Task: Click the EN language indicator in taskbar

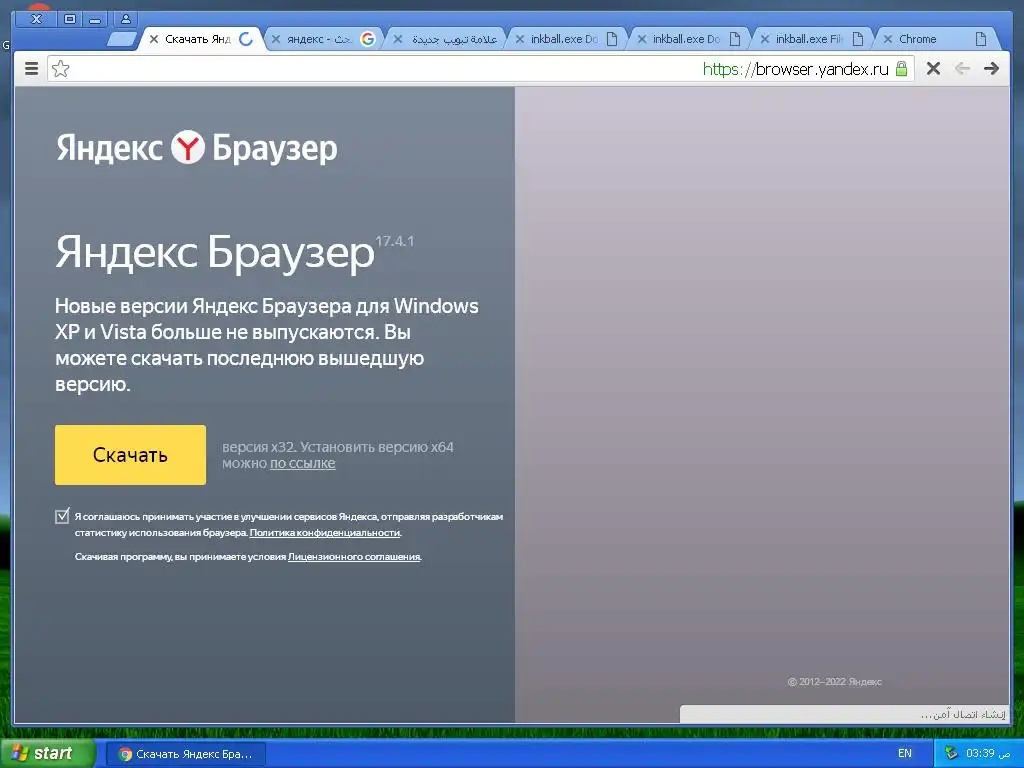Action: 904,753
